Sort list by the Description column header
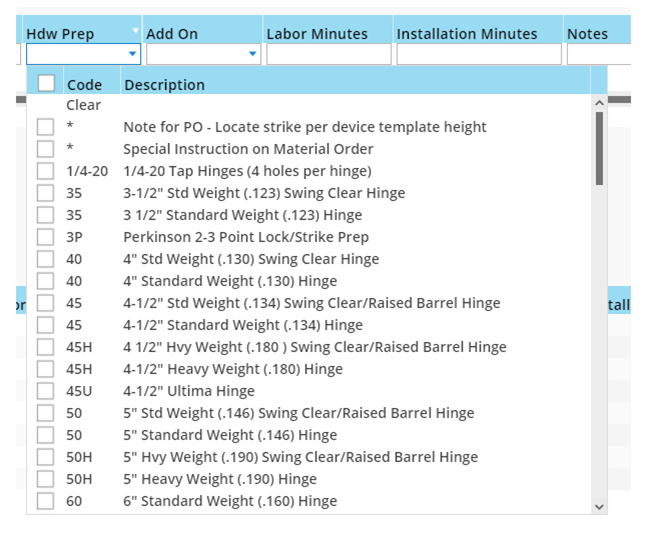Screen dimensions: 667x549 (165, 85)
